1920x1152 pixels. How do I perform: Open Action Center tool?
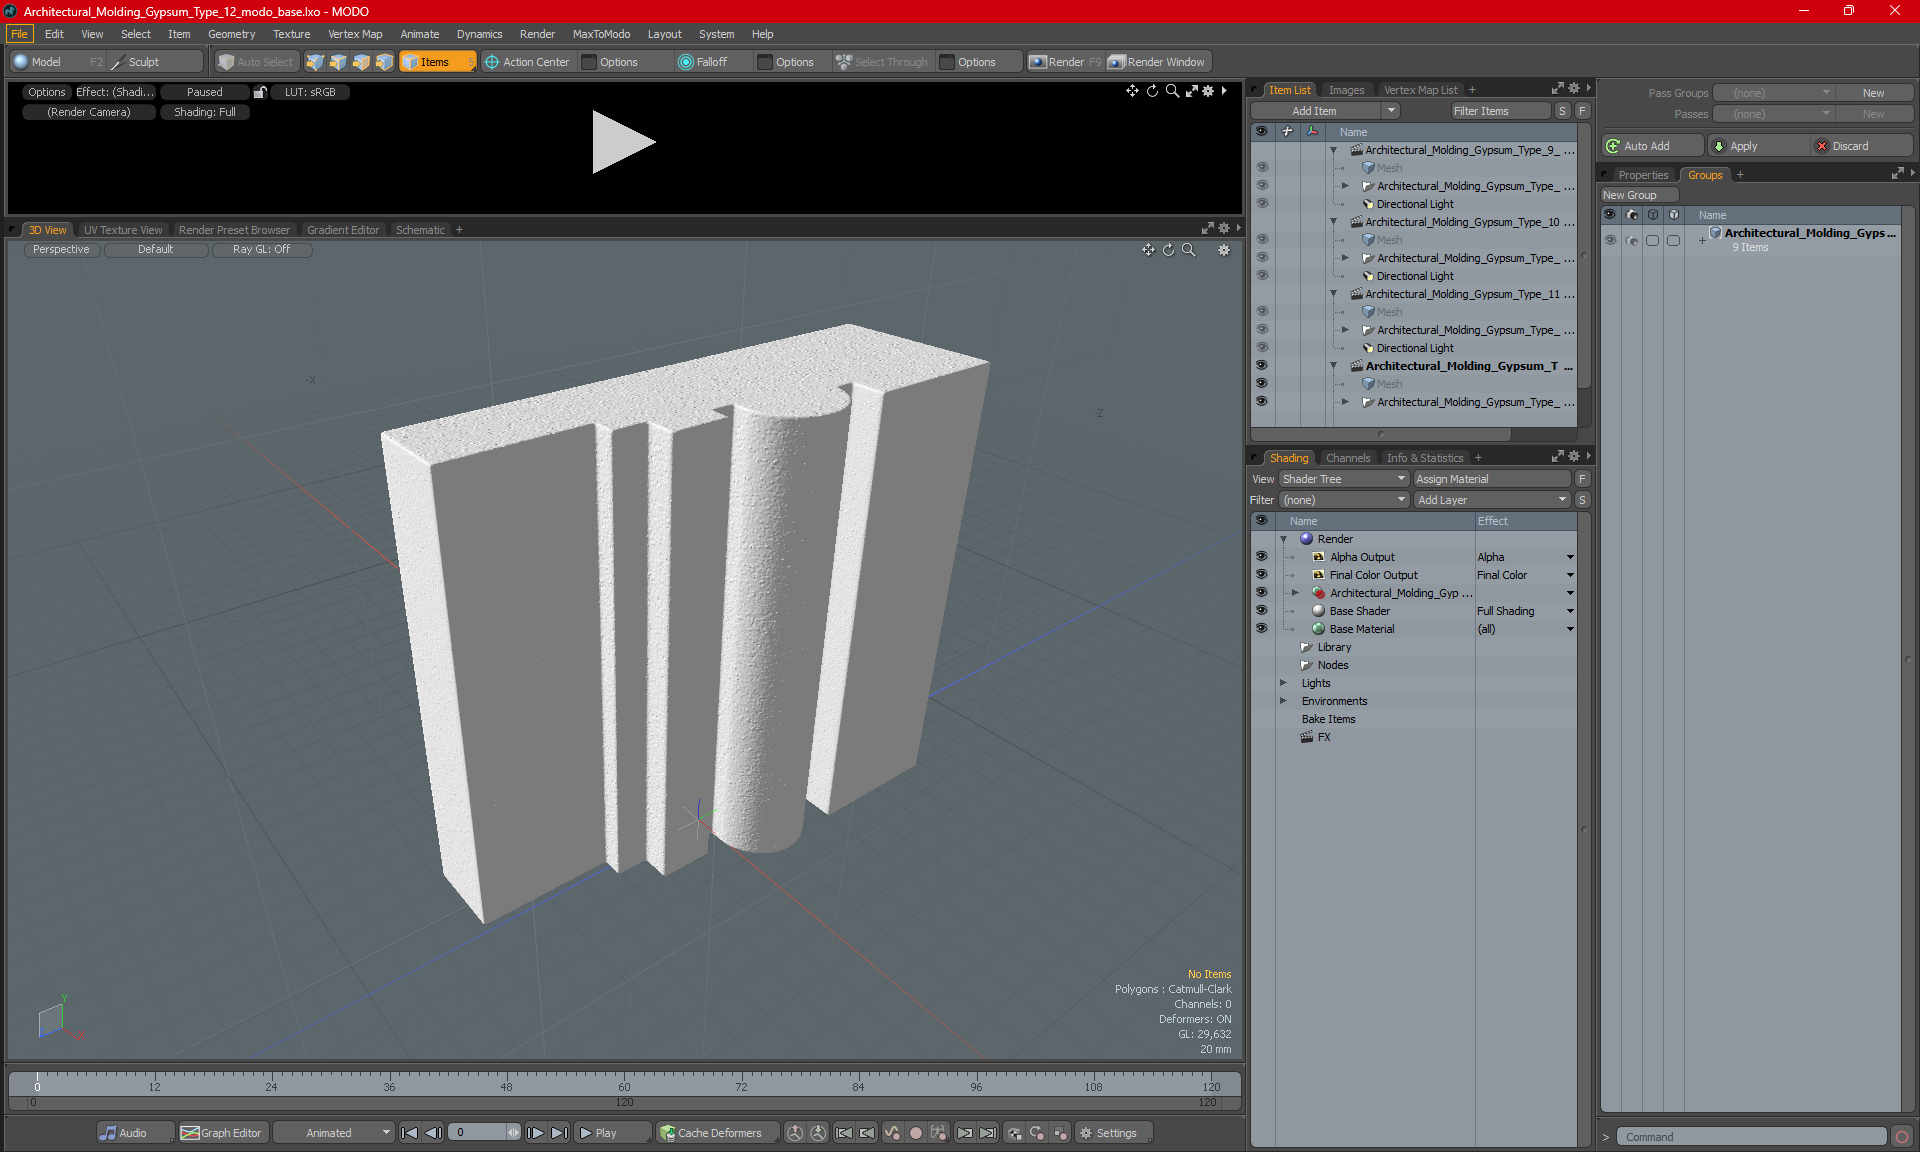click(x=527, y=62)
